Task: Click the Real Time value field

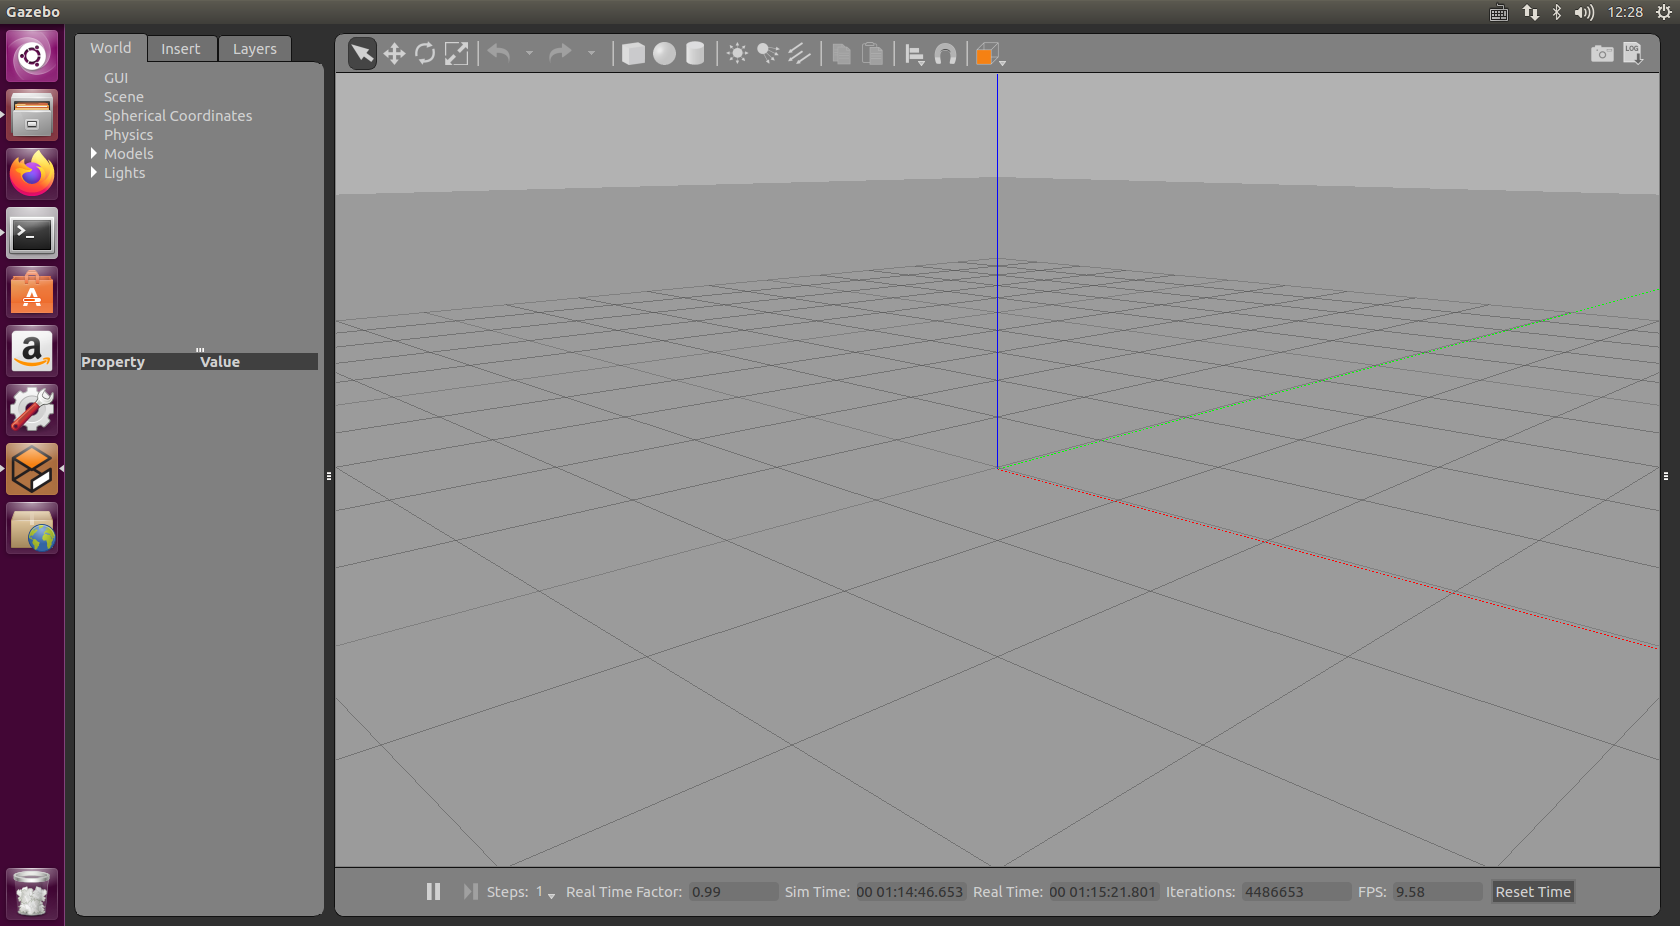Action: click(x=1103, y=892)
